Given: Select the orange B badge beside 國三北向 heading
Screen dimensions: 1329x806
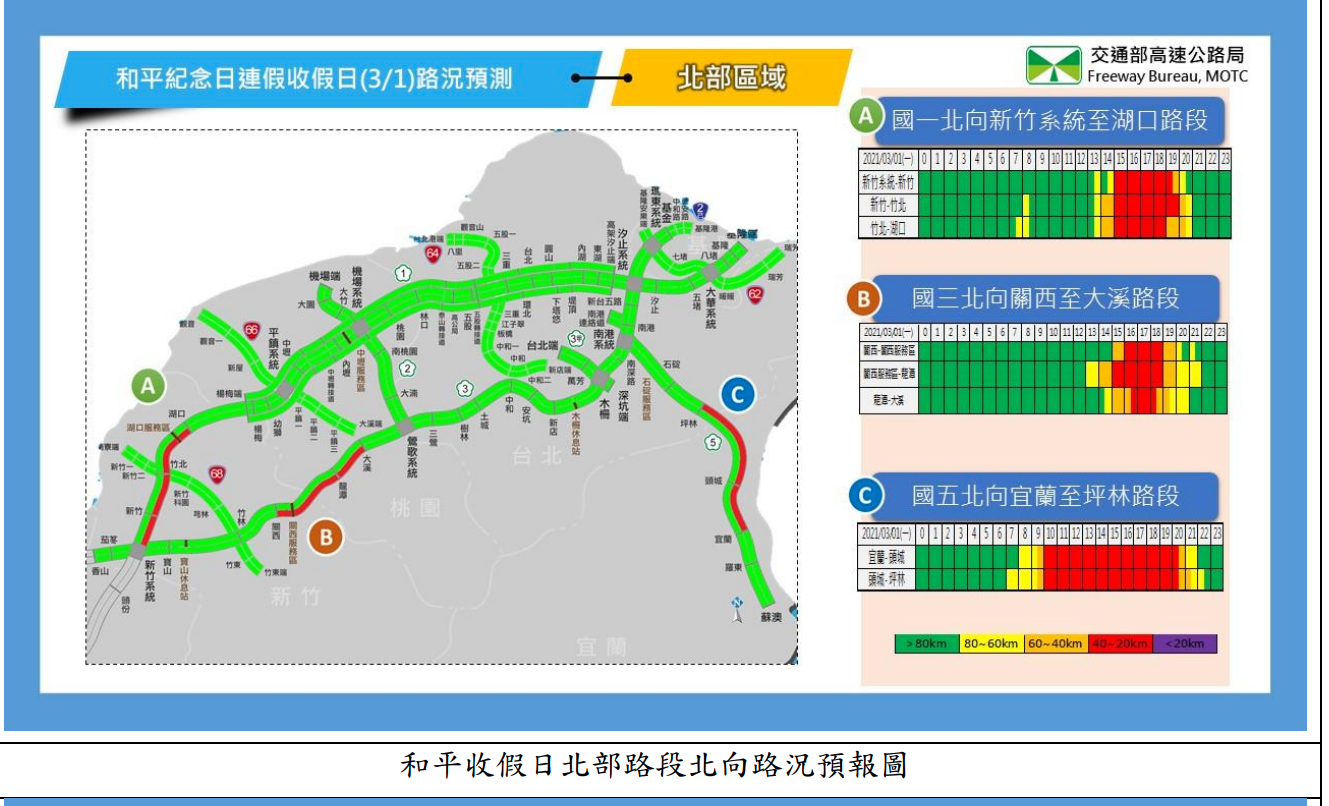Looking at the screenshot, I should tap(863, 298).
